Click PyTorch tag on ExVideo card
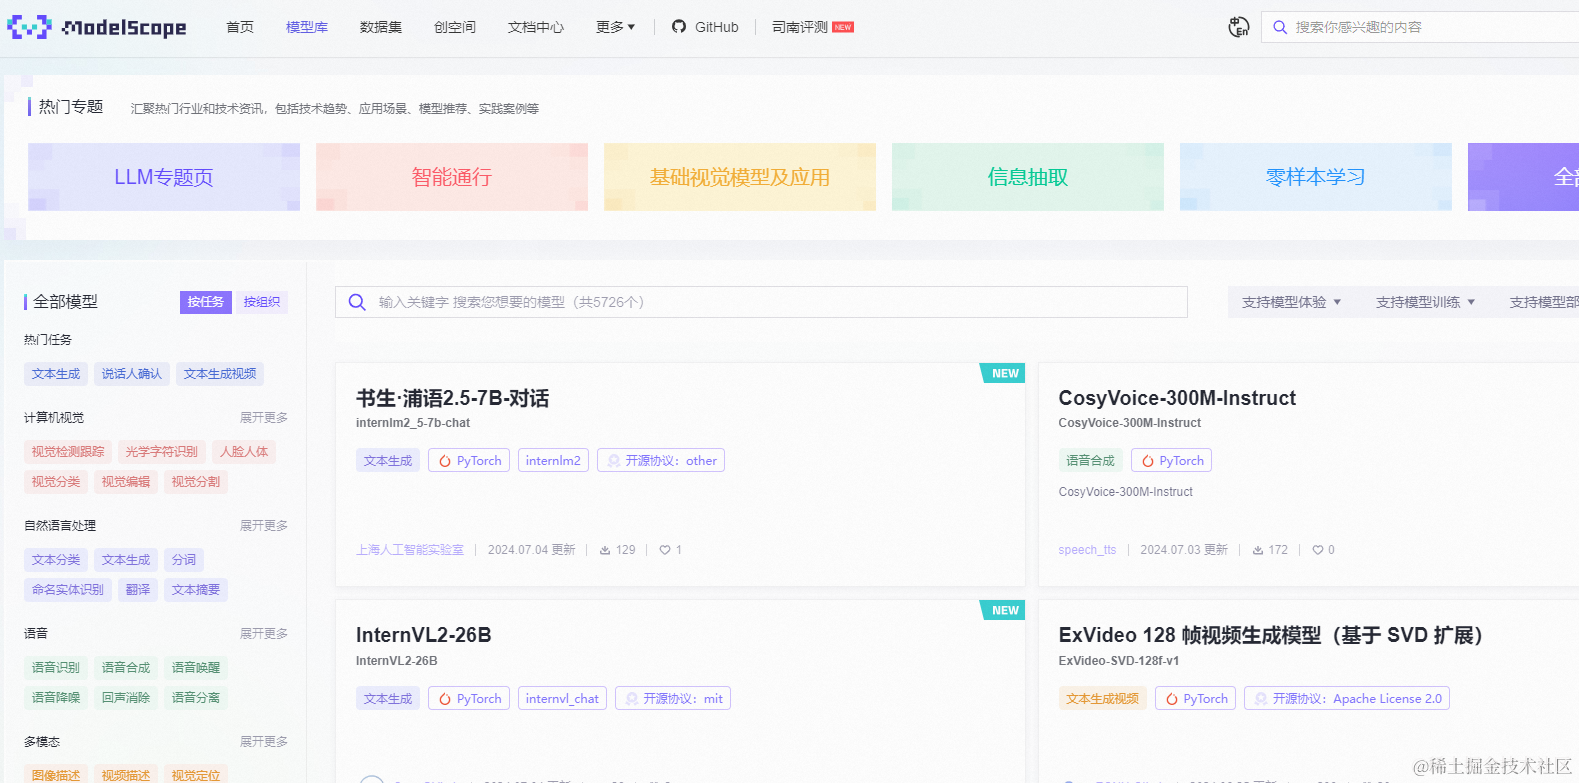The width and height of the screenshot is (1579, 783). pos(1195,698)
